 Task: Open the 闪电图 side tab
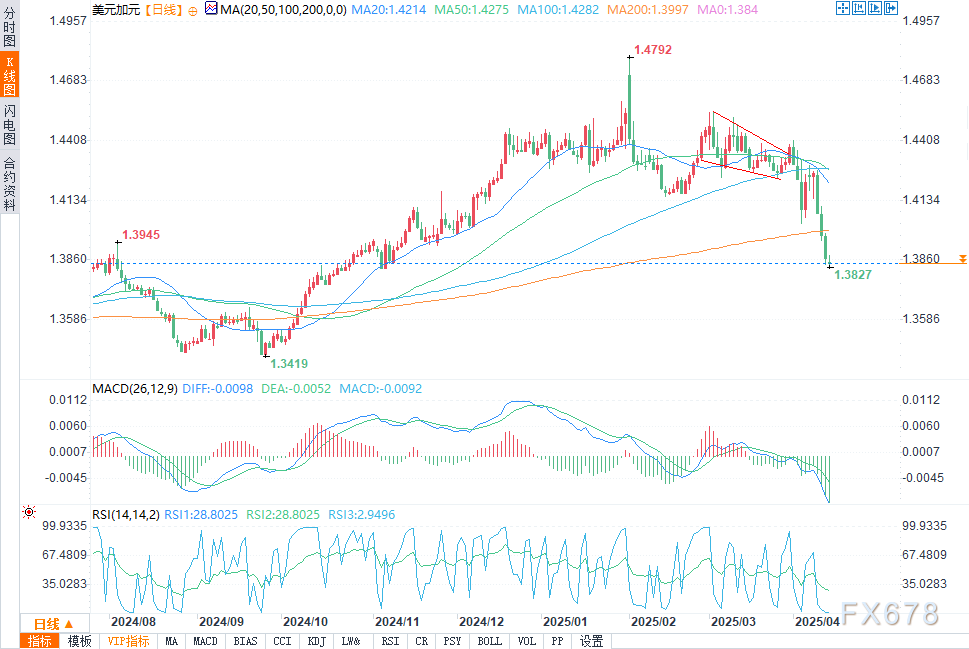[9, 124]
